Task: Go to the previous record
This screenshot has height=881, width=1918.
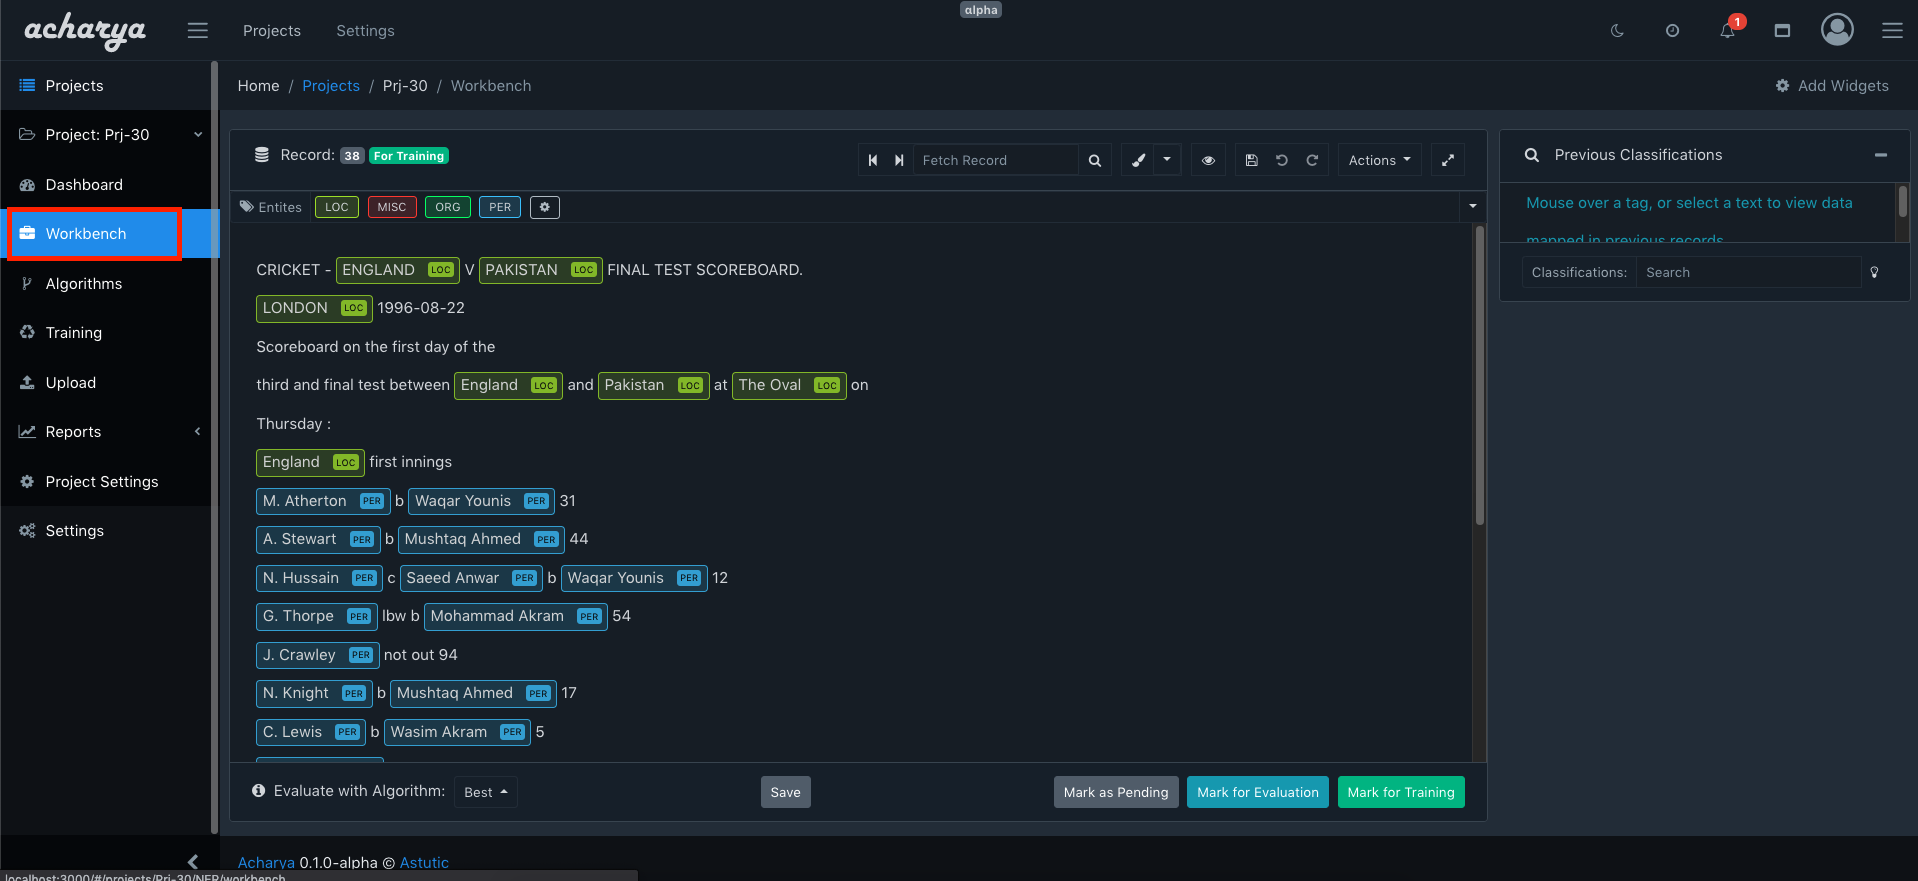Action: (873, 160)
